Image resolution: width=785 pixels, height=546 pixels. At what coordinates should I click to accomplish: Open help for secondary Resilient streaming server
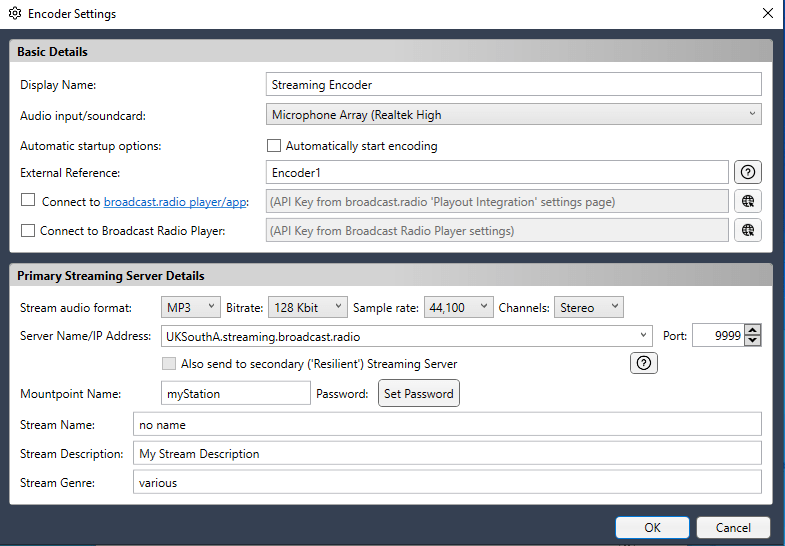(643, 363)
